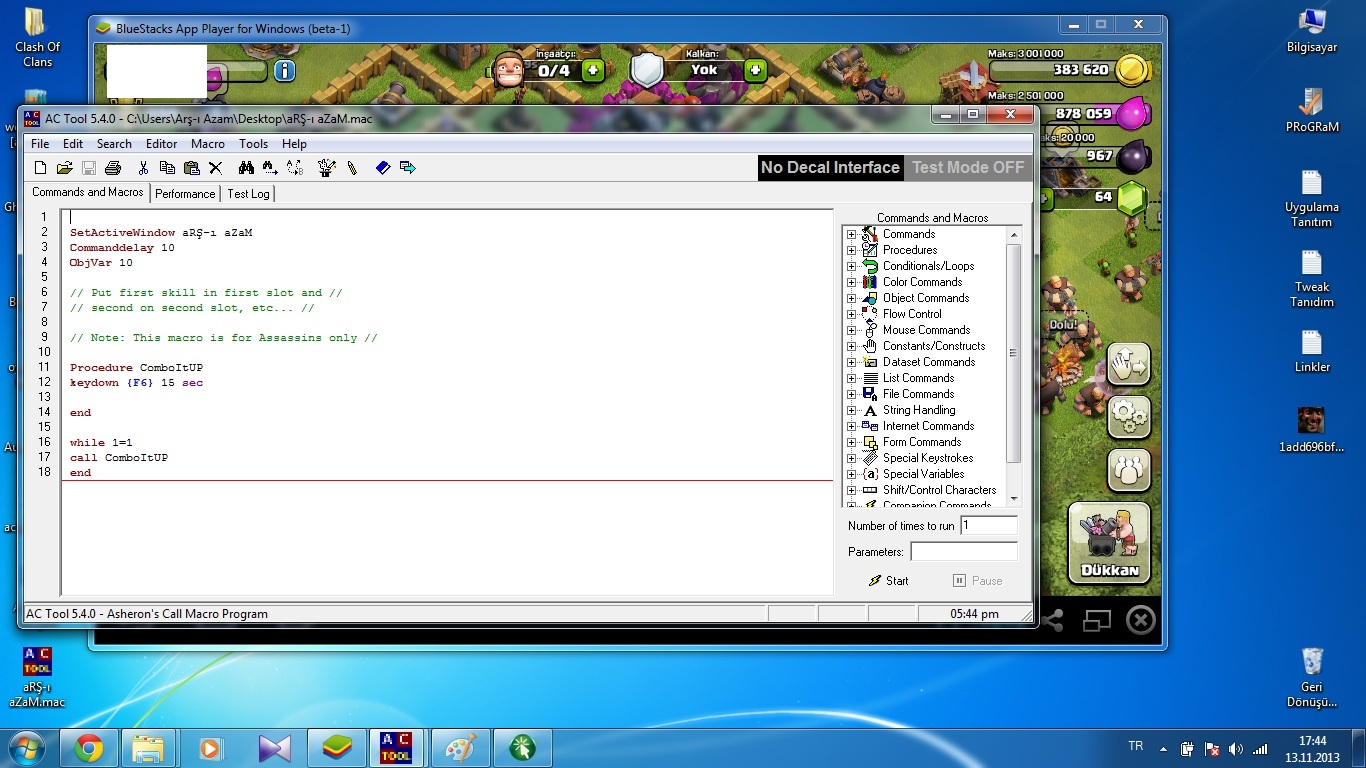Click the BlueStacks share icon at bottom

coord(1052,621)
